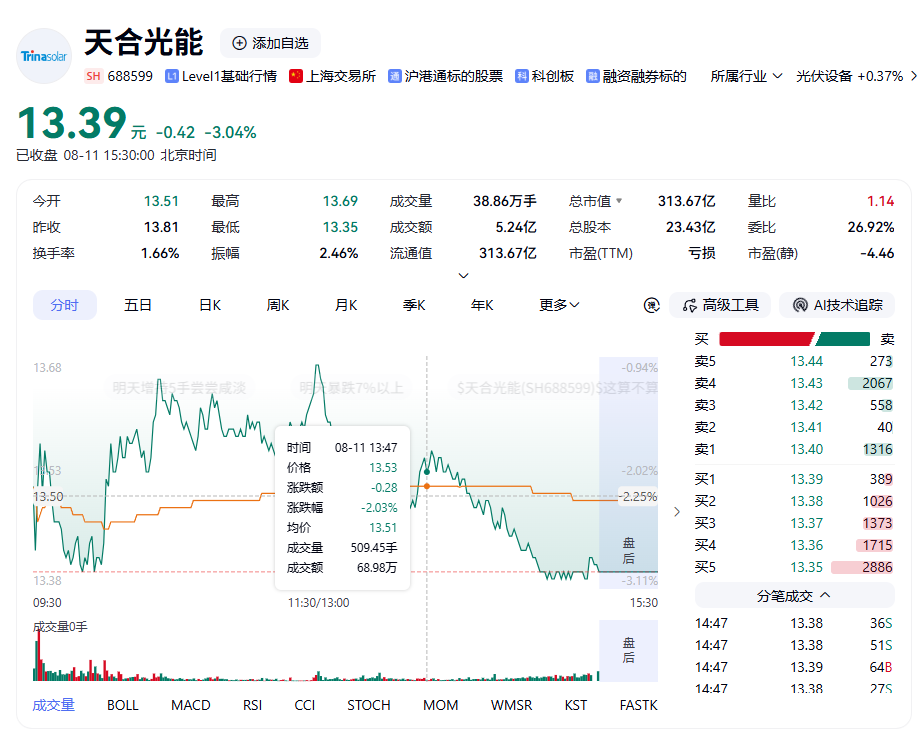Click the 科创板 badge icon
The image size is (920, 734).
pos(522,77)
